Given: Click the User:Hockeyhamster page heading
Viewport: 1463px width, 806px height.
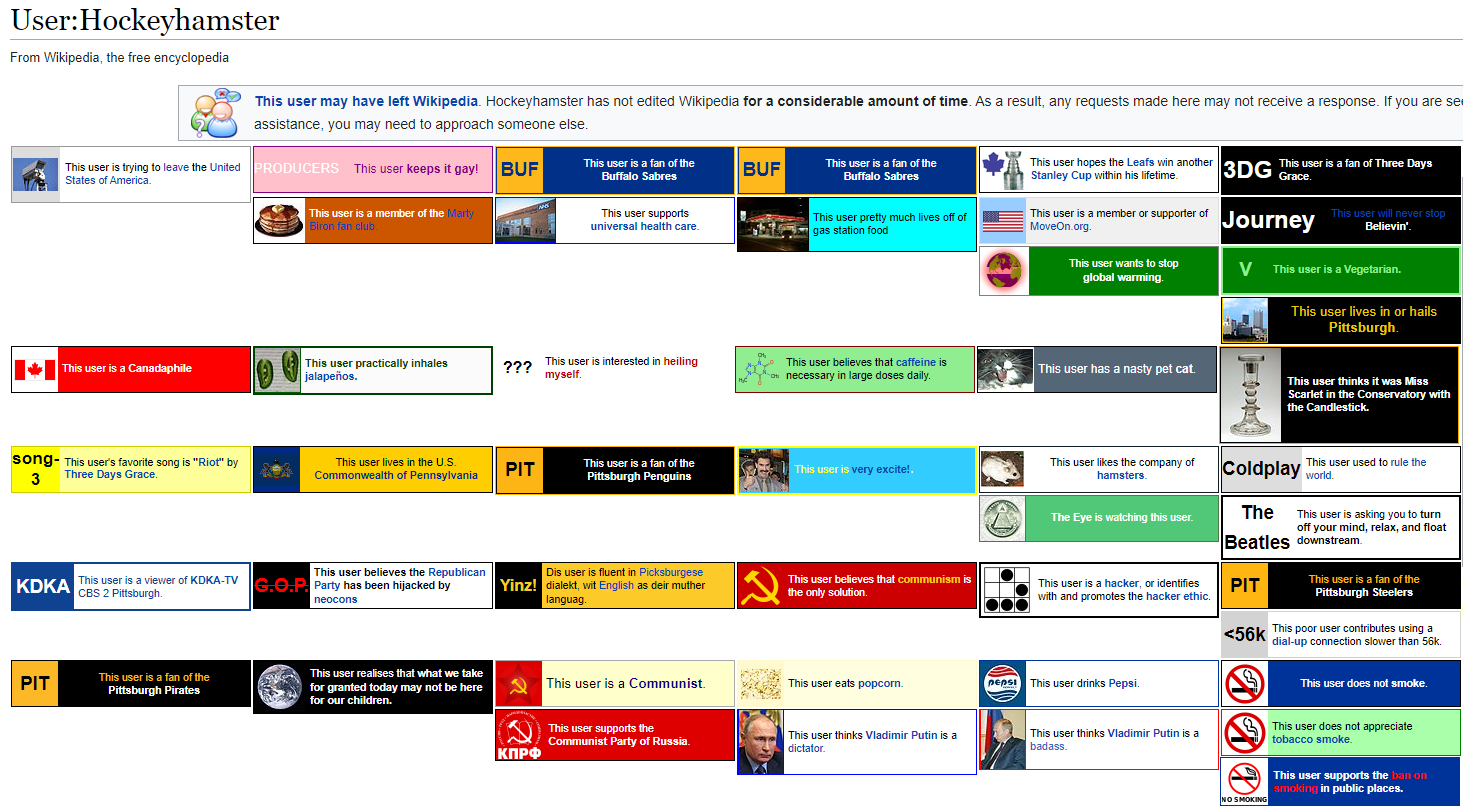Looking at the screenshot, I should [x=145, y=19].
